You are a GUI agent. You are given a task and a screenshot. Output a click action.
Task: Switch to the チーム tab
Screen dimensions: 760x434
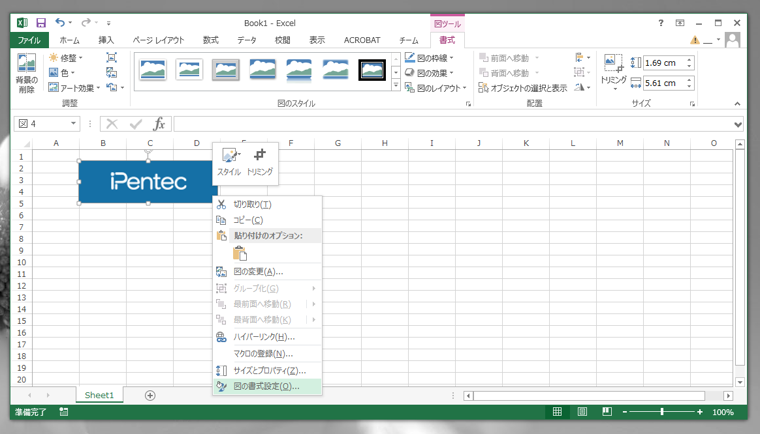pos(409,40)
